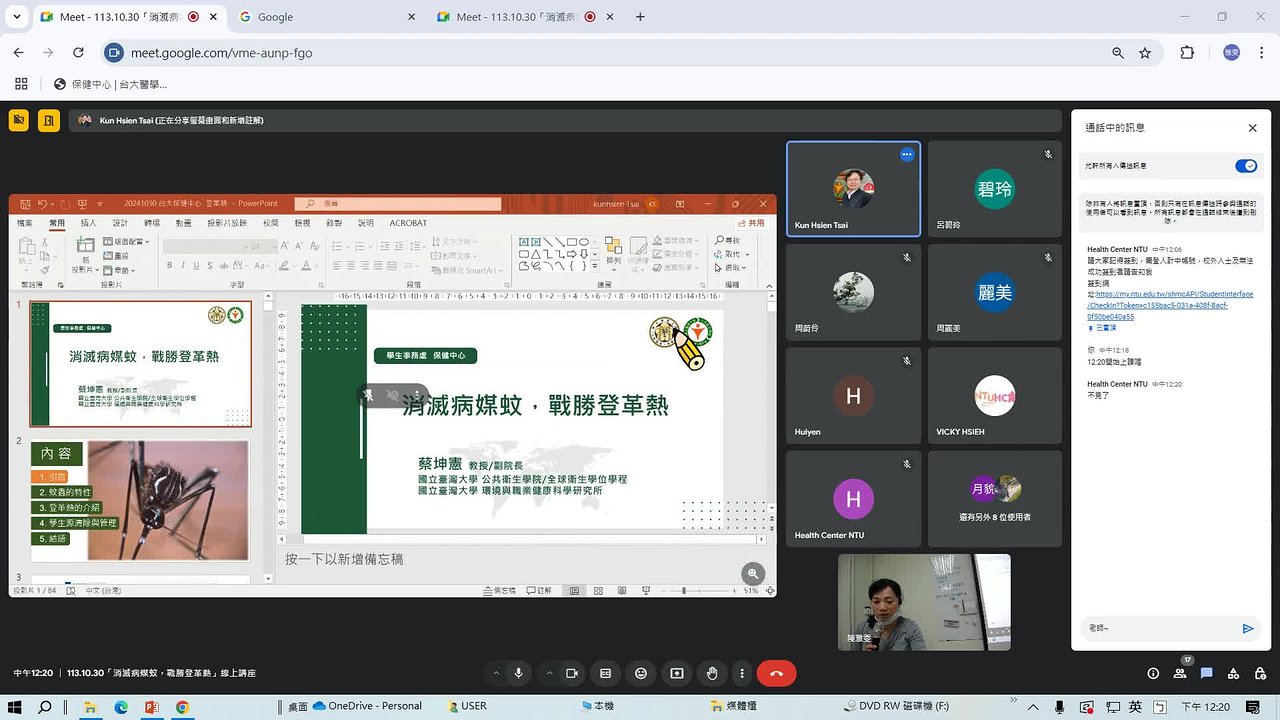Expand the audio settings arrow beside the microphone

pos(495,673)
